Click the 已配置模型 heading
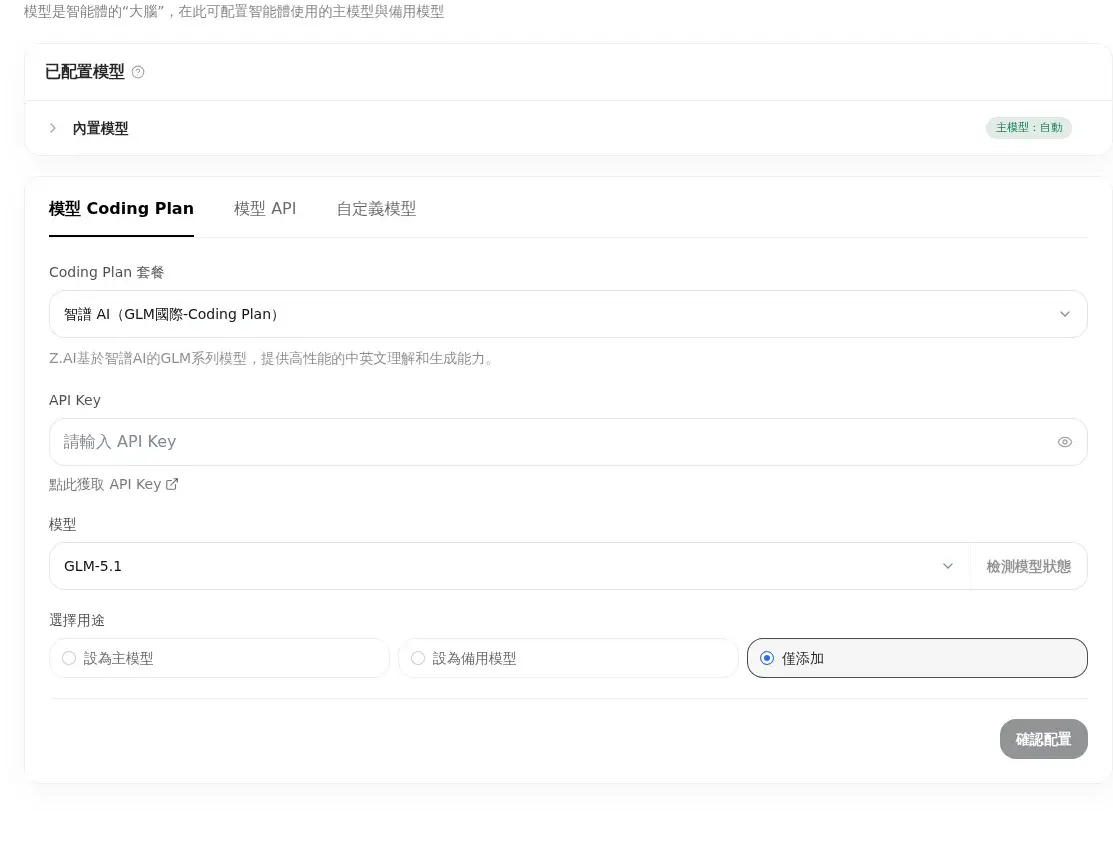 click(84, 72)
